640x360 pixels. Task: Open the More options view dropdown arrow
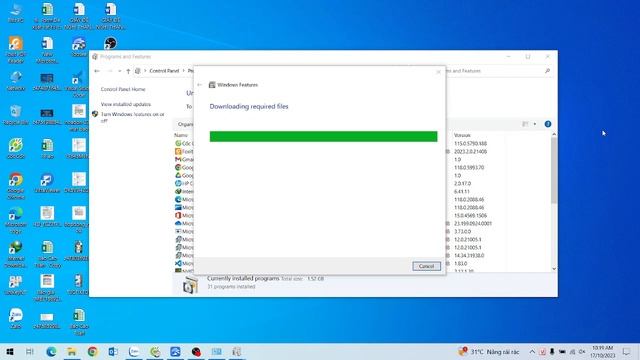tap(535, 124)
